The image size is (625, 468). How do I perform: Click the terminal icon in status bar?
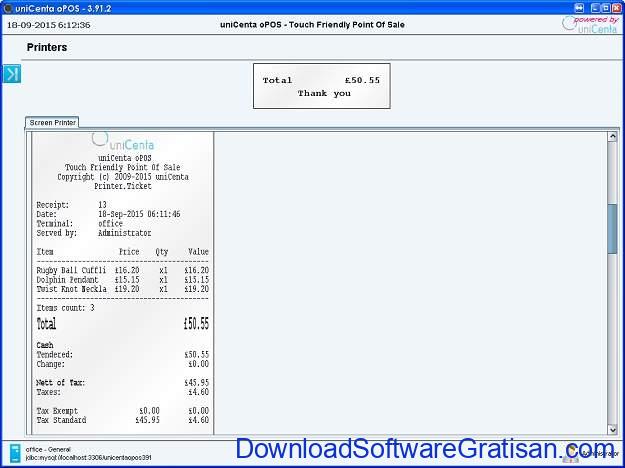click(x=15, y=453)
